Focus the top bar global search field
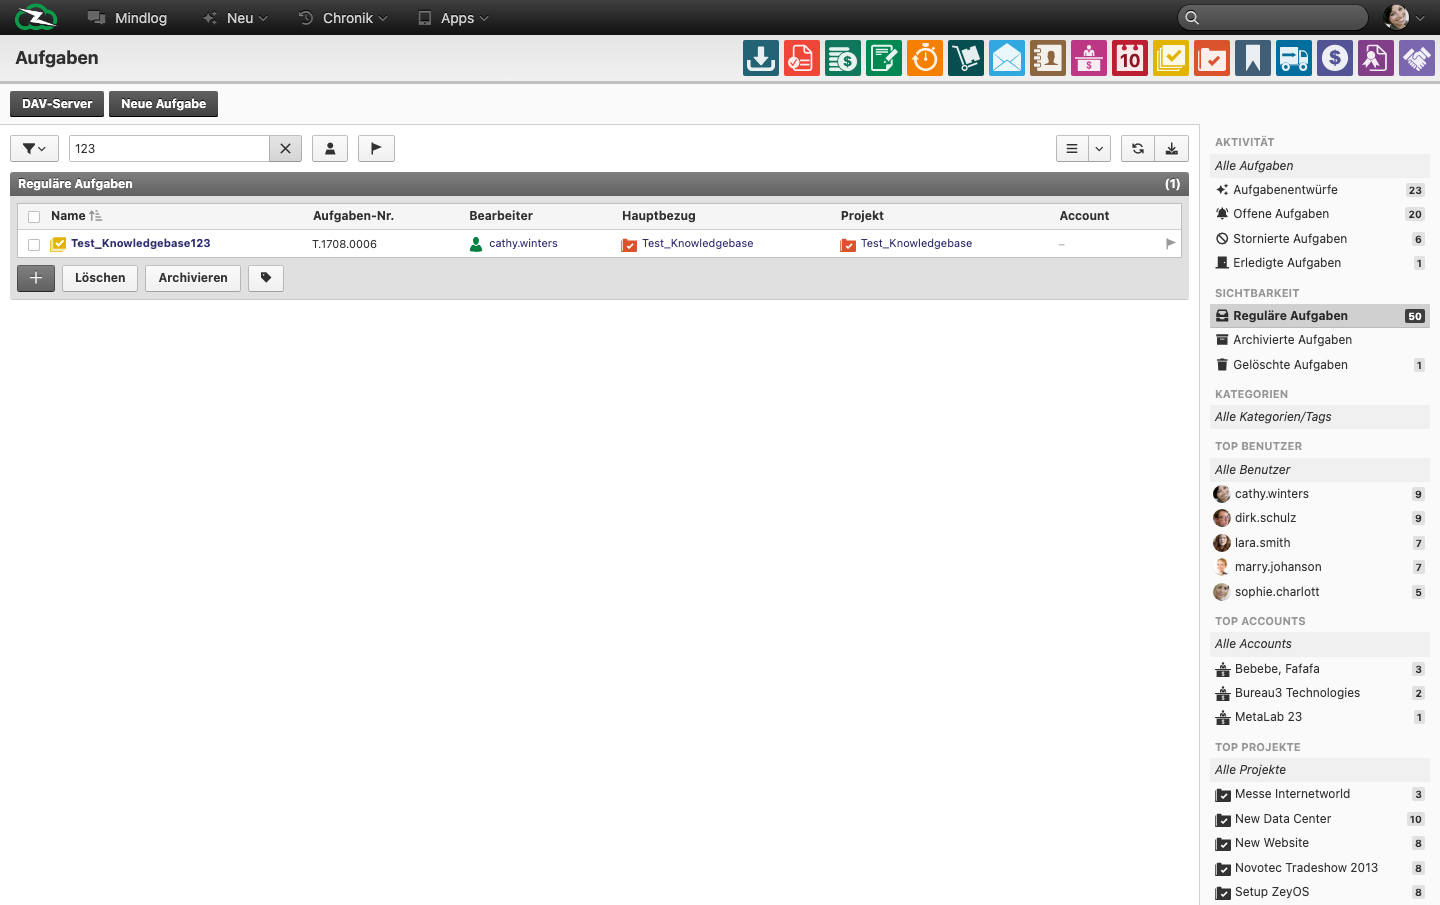Image resolution: width=1440 pixels, height=905 pixels. tap(1273, 17)
